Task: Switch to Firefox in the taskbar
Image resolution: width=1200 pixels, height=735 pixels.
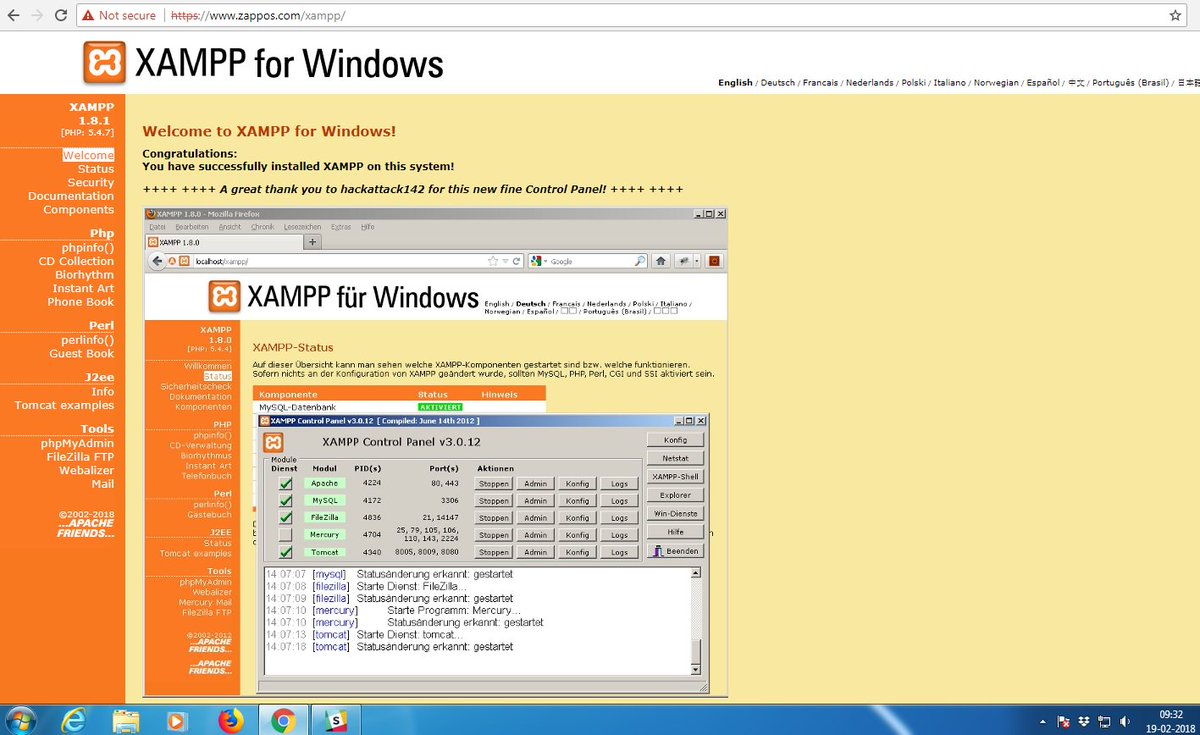Action: click(x=230, y=719)
